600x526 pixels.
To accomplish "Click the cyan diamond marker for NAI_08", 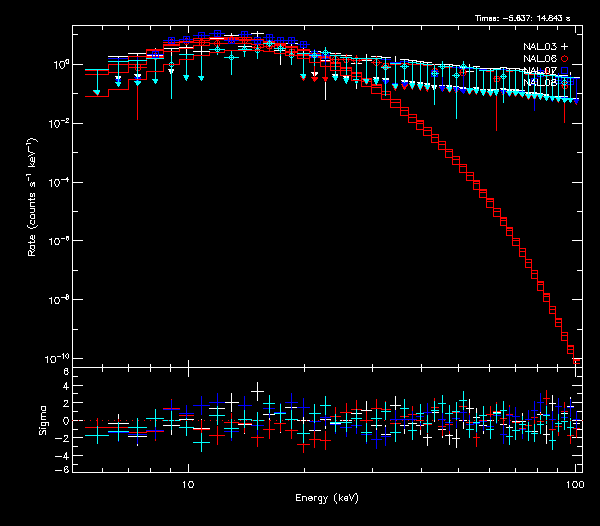I will point(565,83).
